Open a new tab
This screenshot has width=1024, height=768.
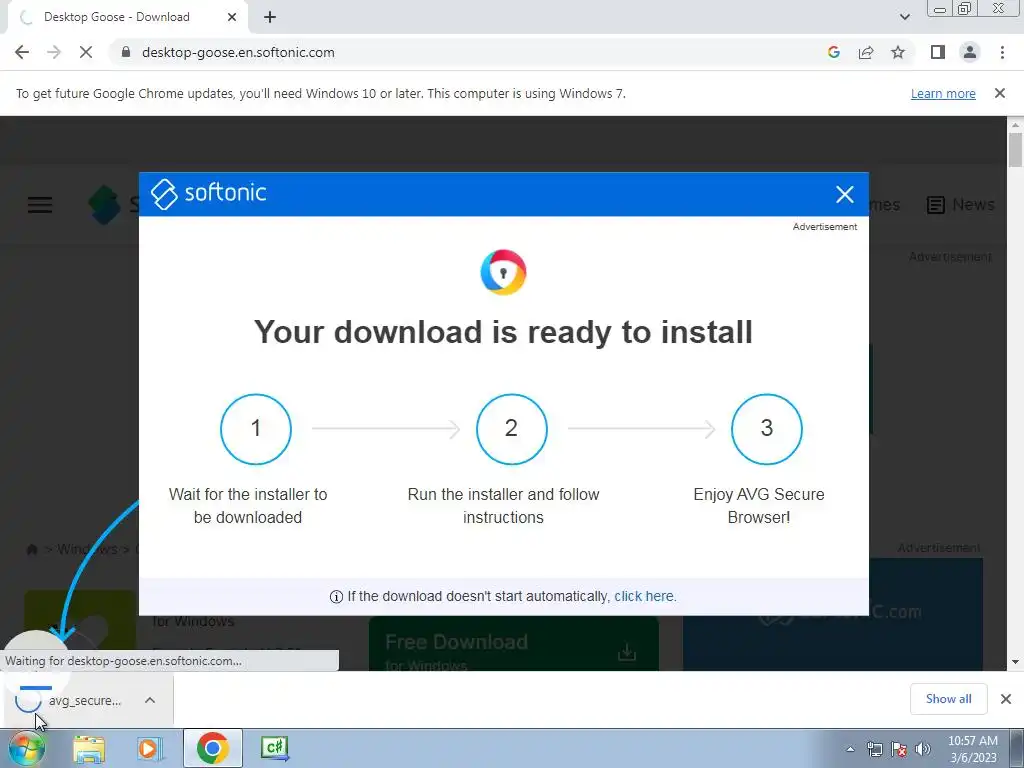pos(270,17)
